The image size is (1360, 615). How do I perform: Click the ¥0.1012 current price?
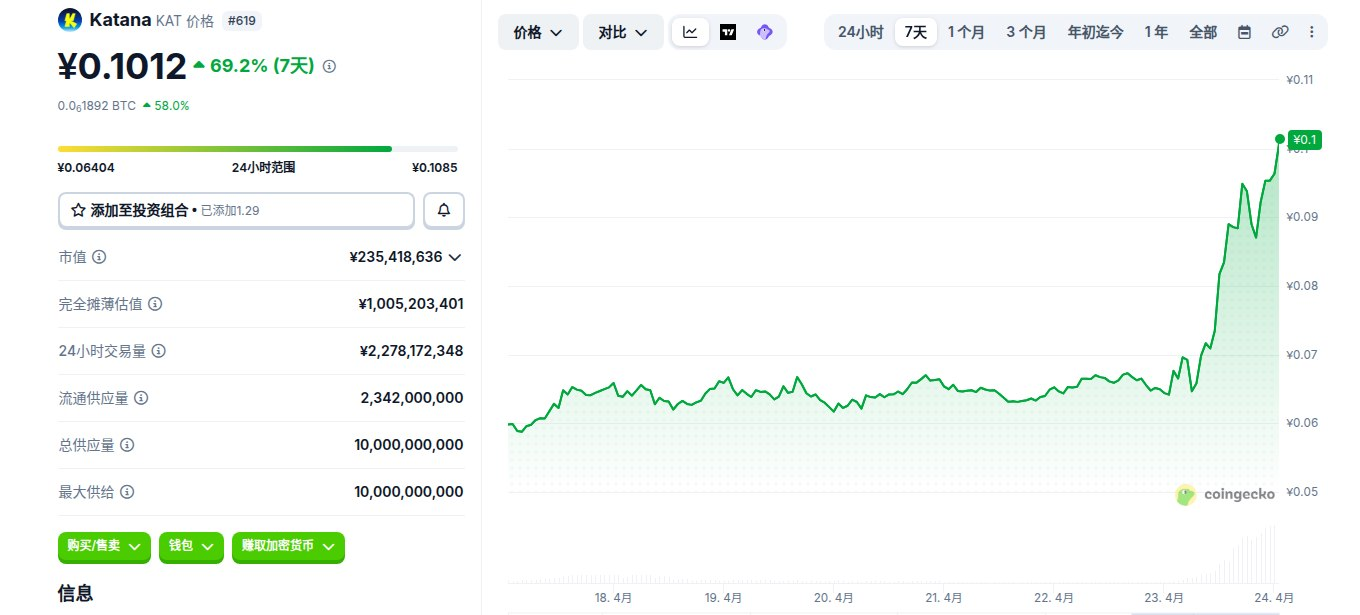[122, 67]
